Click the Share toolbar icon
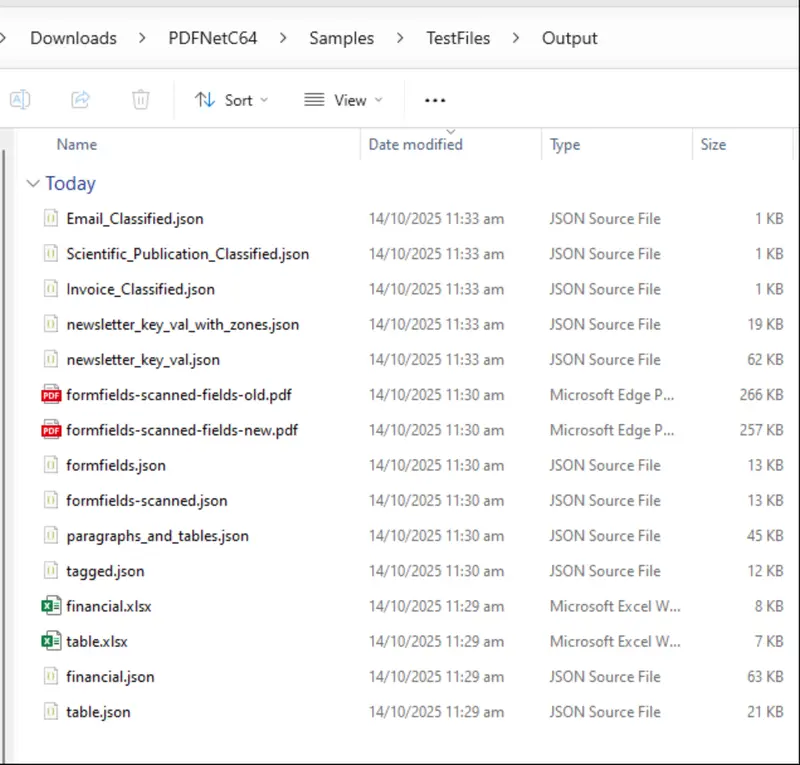Viewport: 800px width, 765px height. pyautogui.click(x=80, y=99)
